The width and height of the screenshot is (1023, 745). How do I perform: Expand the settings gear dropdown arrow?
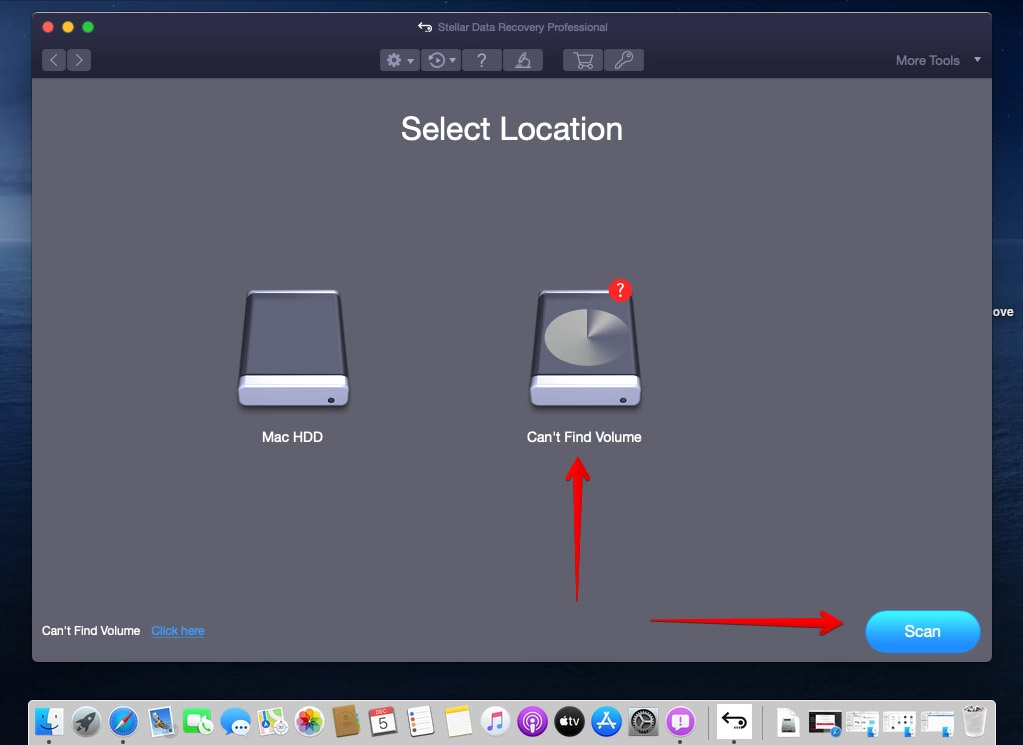tap(410, 61)
